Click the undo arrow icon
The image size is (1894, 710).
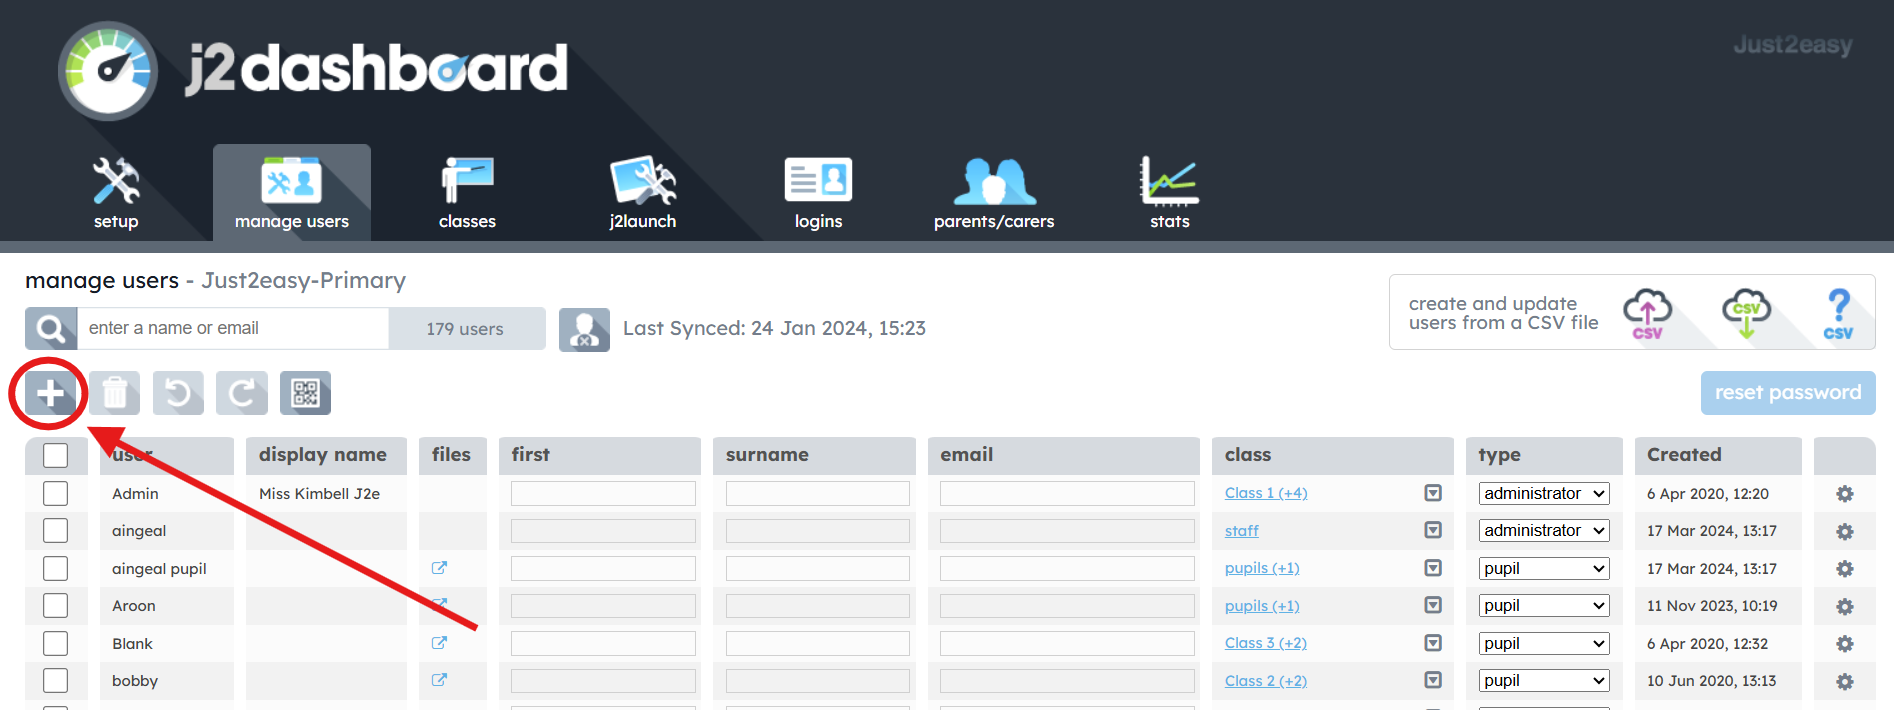pos(178,393)
